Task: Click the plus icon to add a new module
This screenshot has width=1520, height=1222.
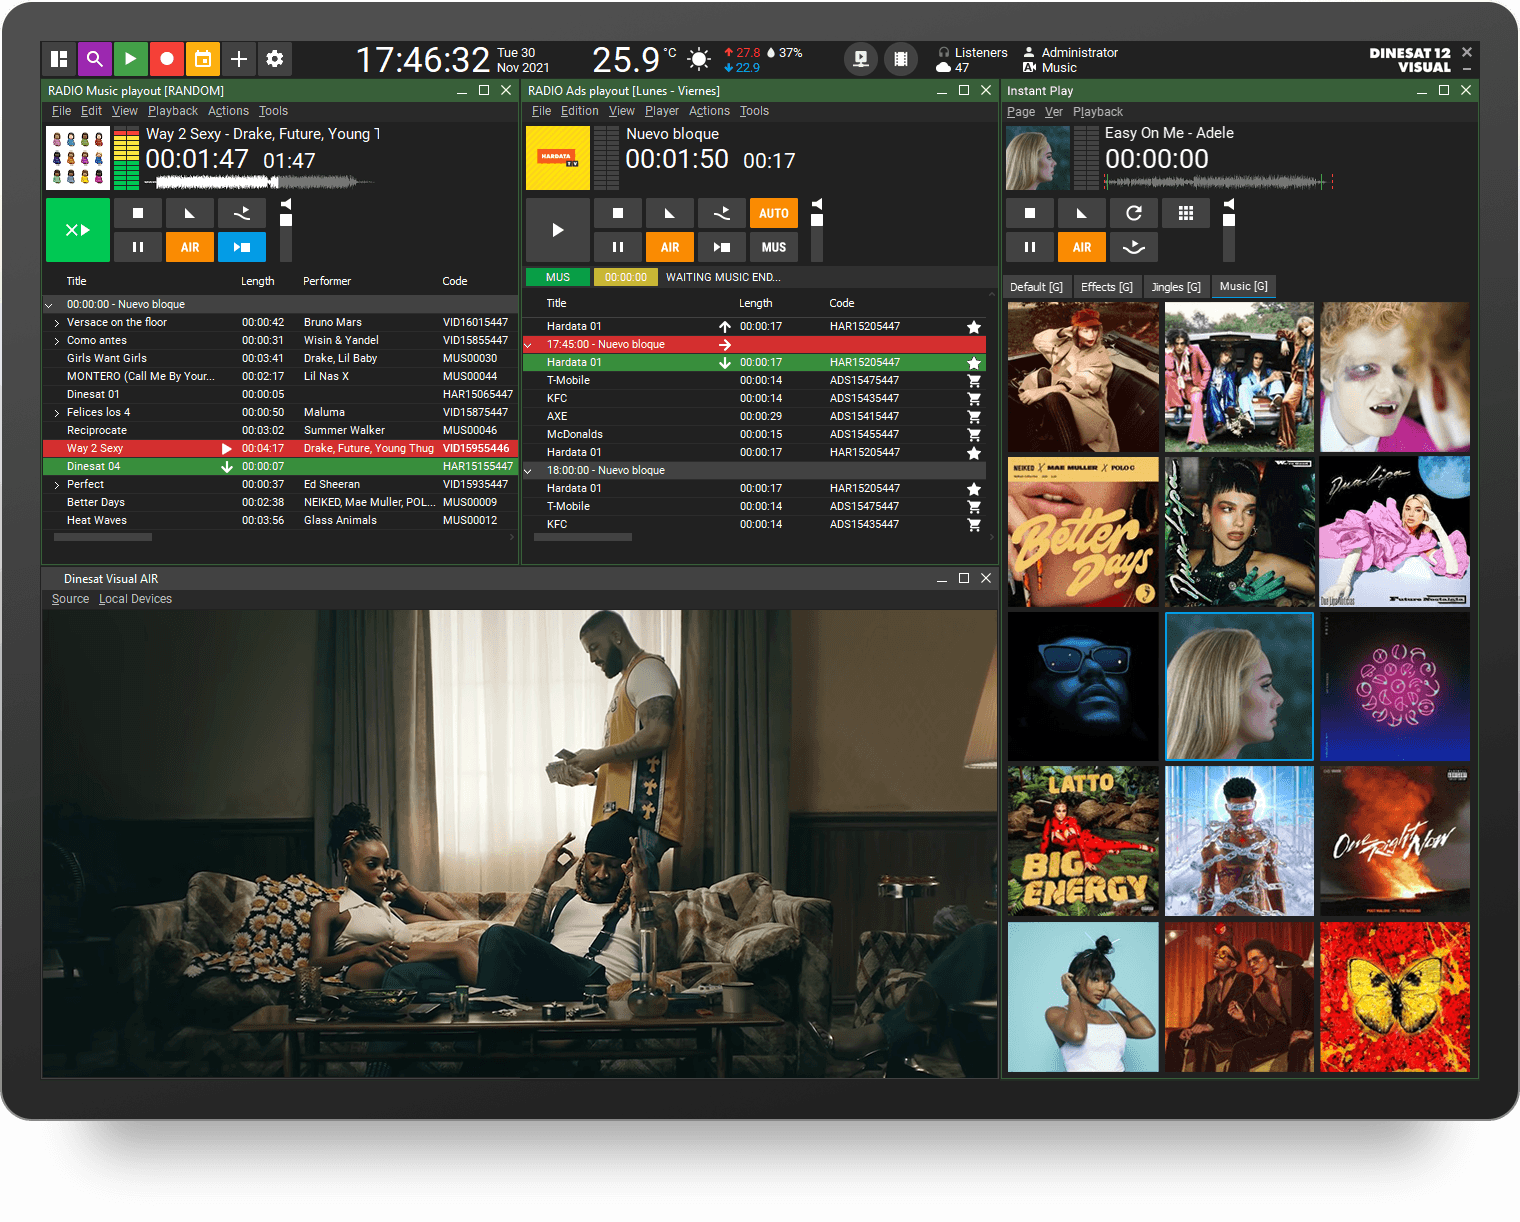Action: click(239, 59)
